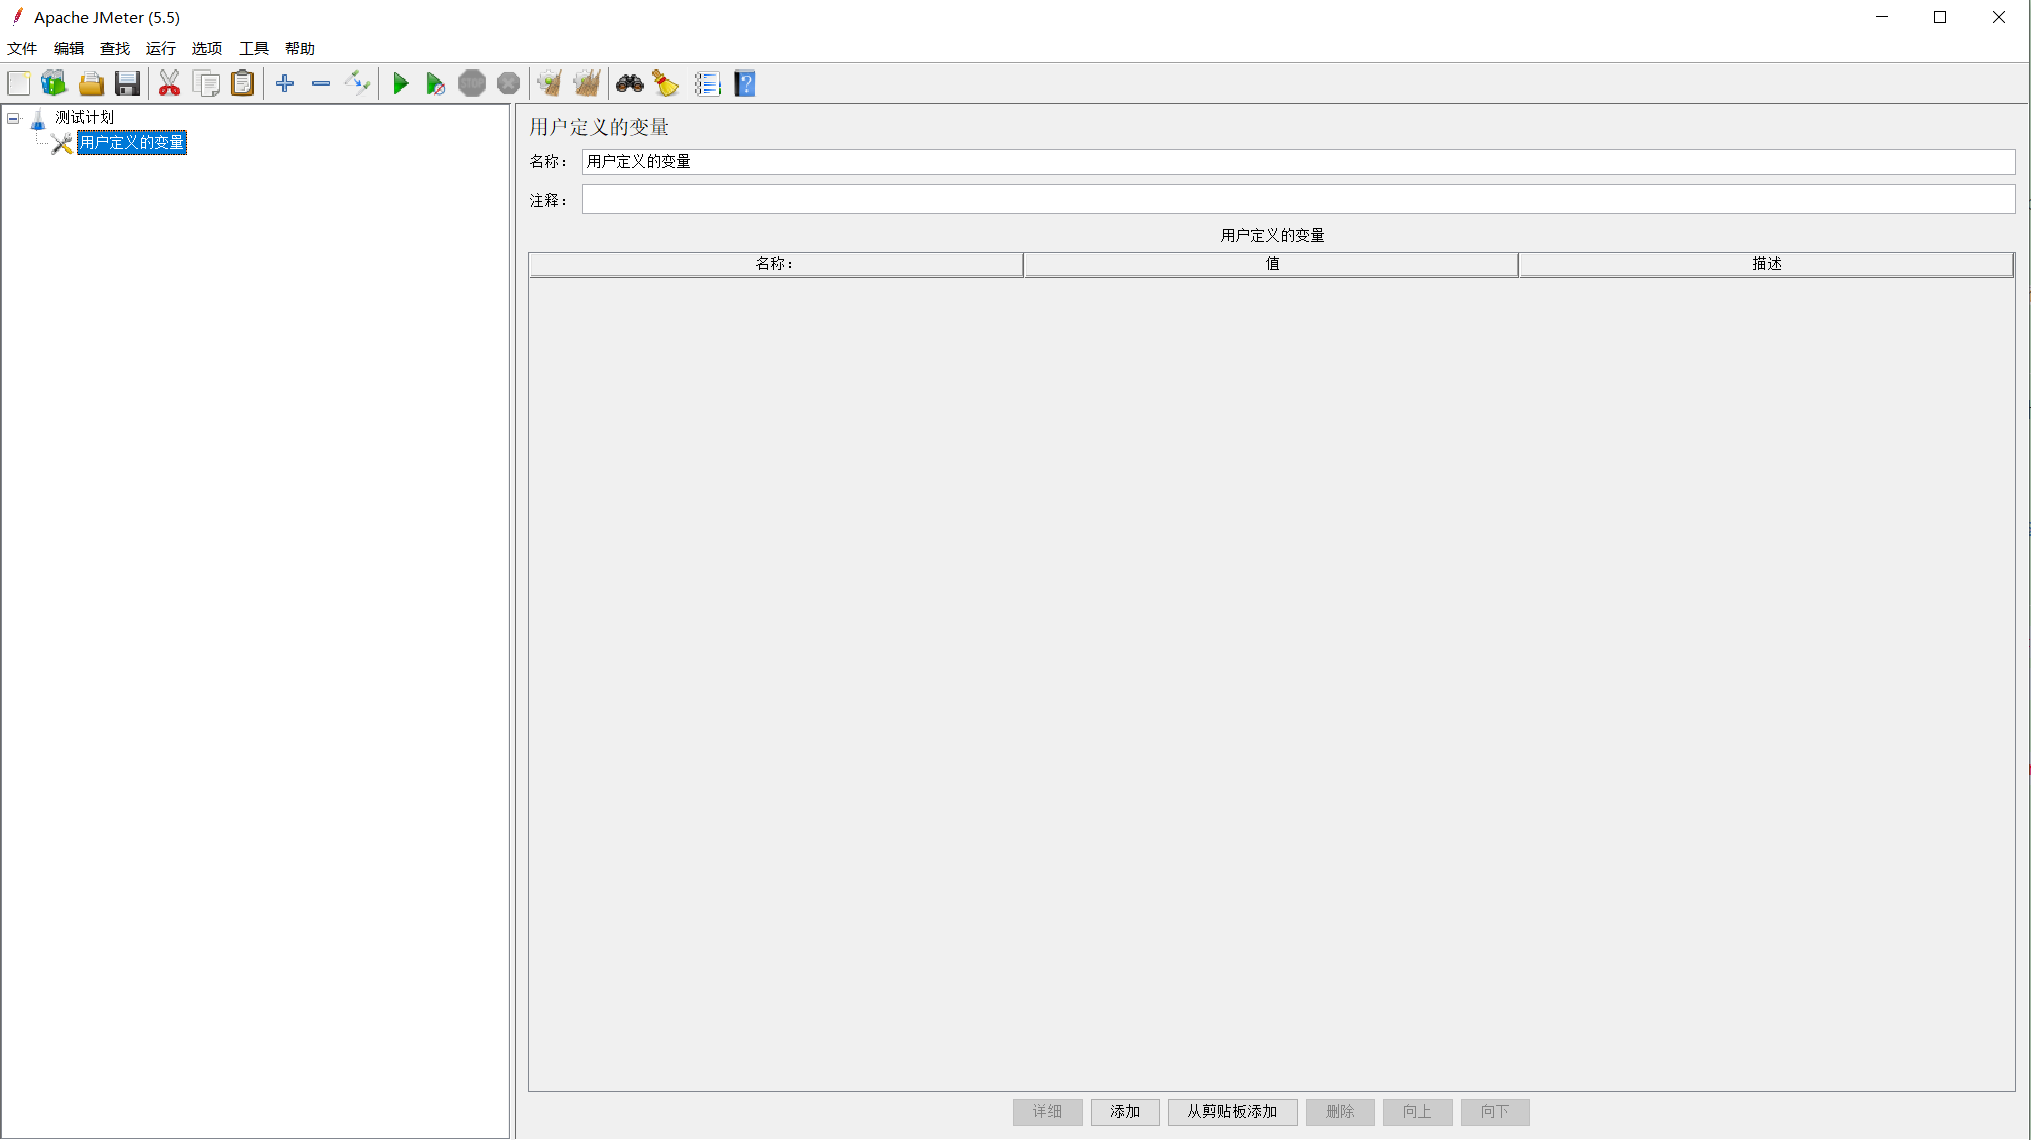Click the Paste clipboard icon
This screenshot has height=1140, width=2031.
click(243, 84)
